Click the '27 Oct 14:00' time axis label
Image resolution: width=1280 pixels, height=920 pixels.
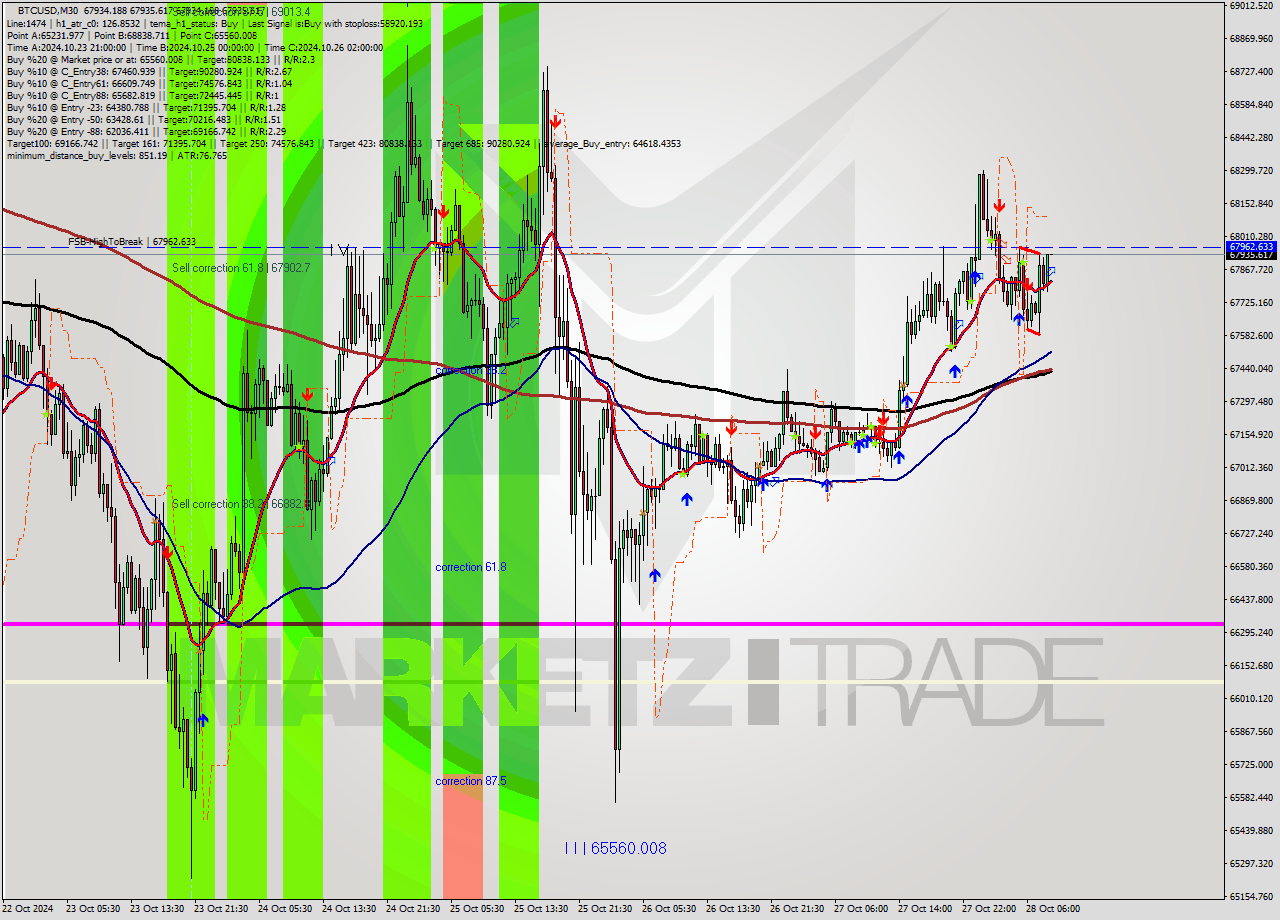click(924, 909)
